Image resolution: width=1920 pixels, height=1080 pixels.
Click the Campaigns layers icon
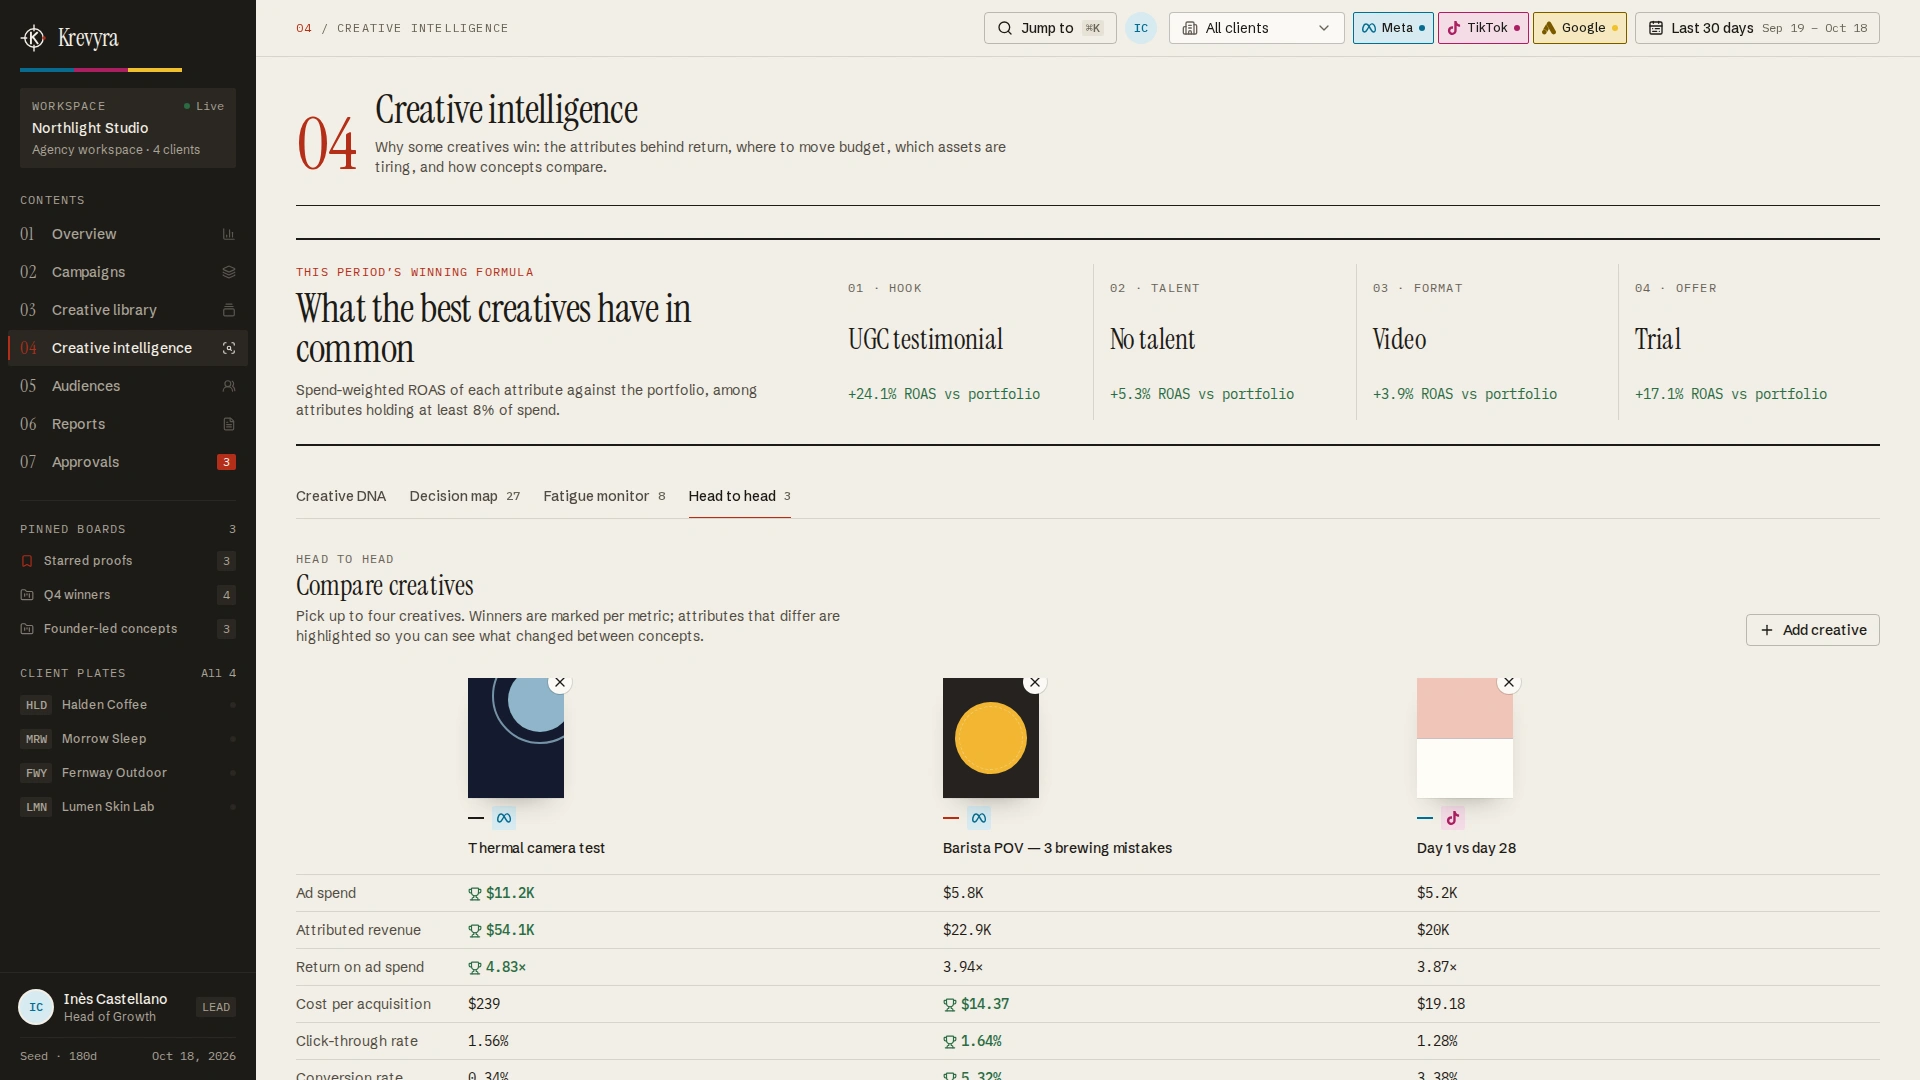(229, 272)
